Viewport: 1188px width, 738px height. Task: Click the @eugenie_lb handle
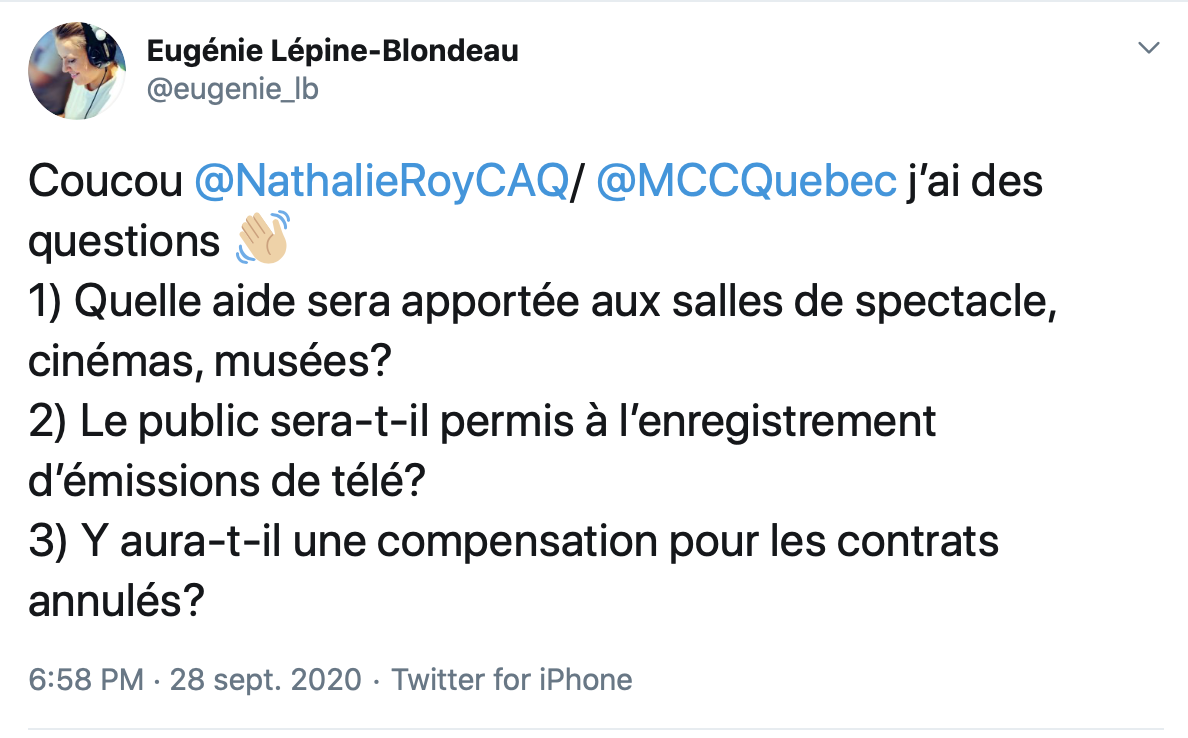click(x=232, y=89)
